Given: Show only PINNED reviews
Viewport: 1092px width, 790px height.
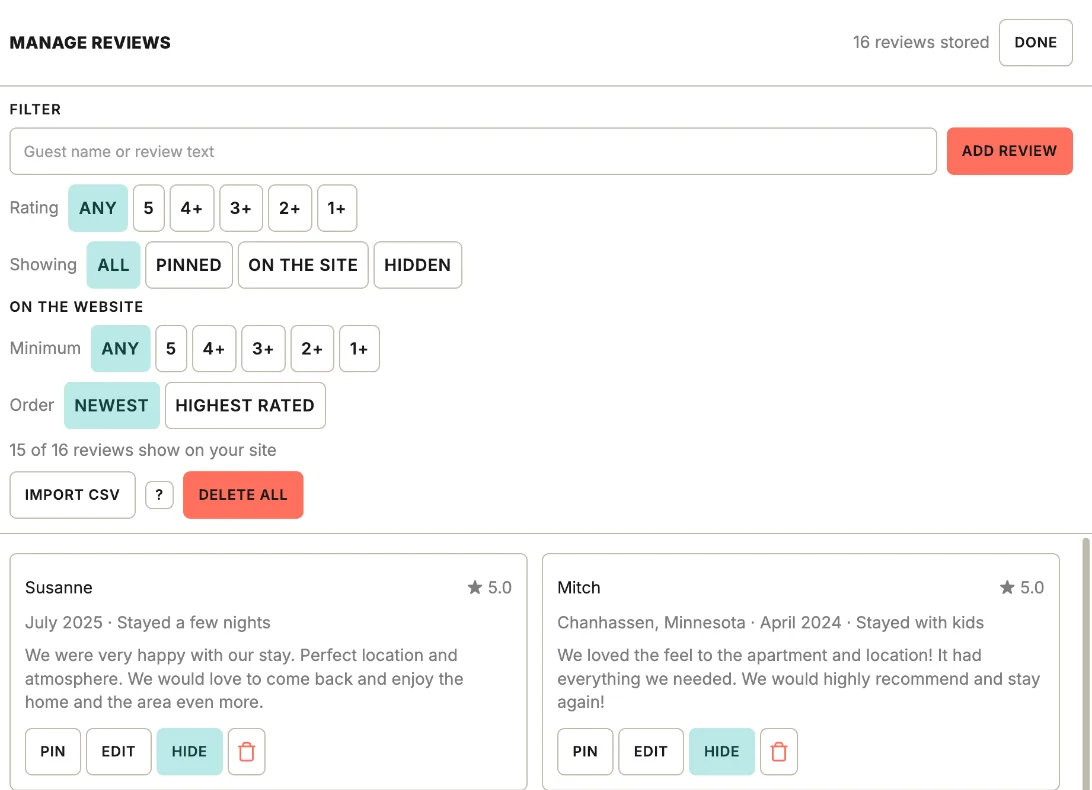Looking at the screenshot, I should (189, 265).
